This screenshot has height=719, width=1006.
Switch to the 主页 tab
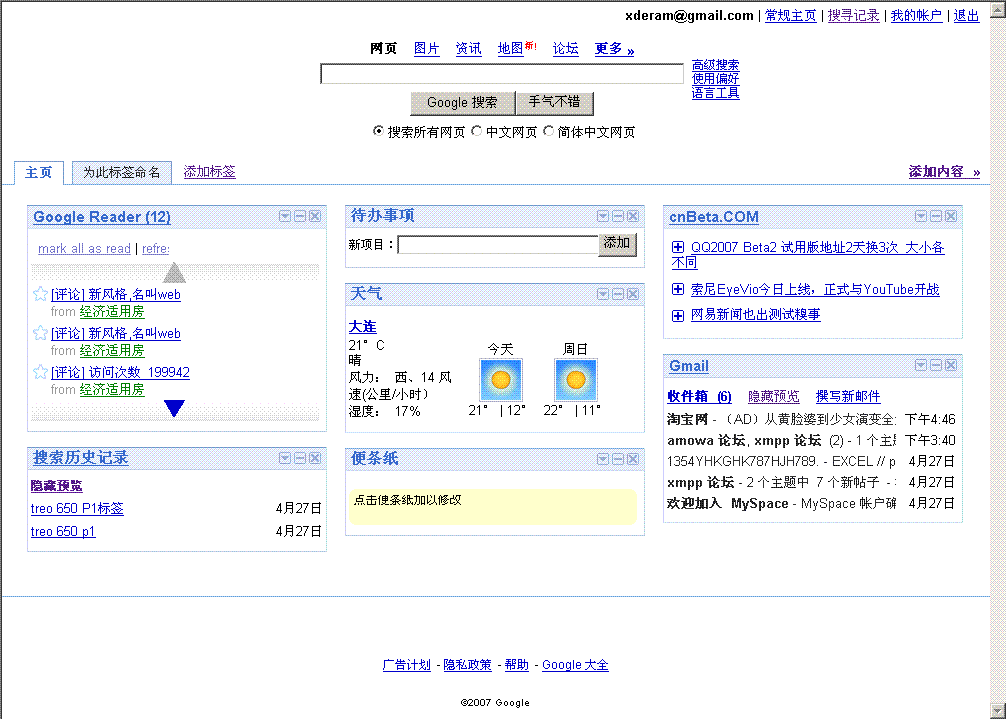(38, 173)
